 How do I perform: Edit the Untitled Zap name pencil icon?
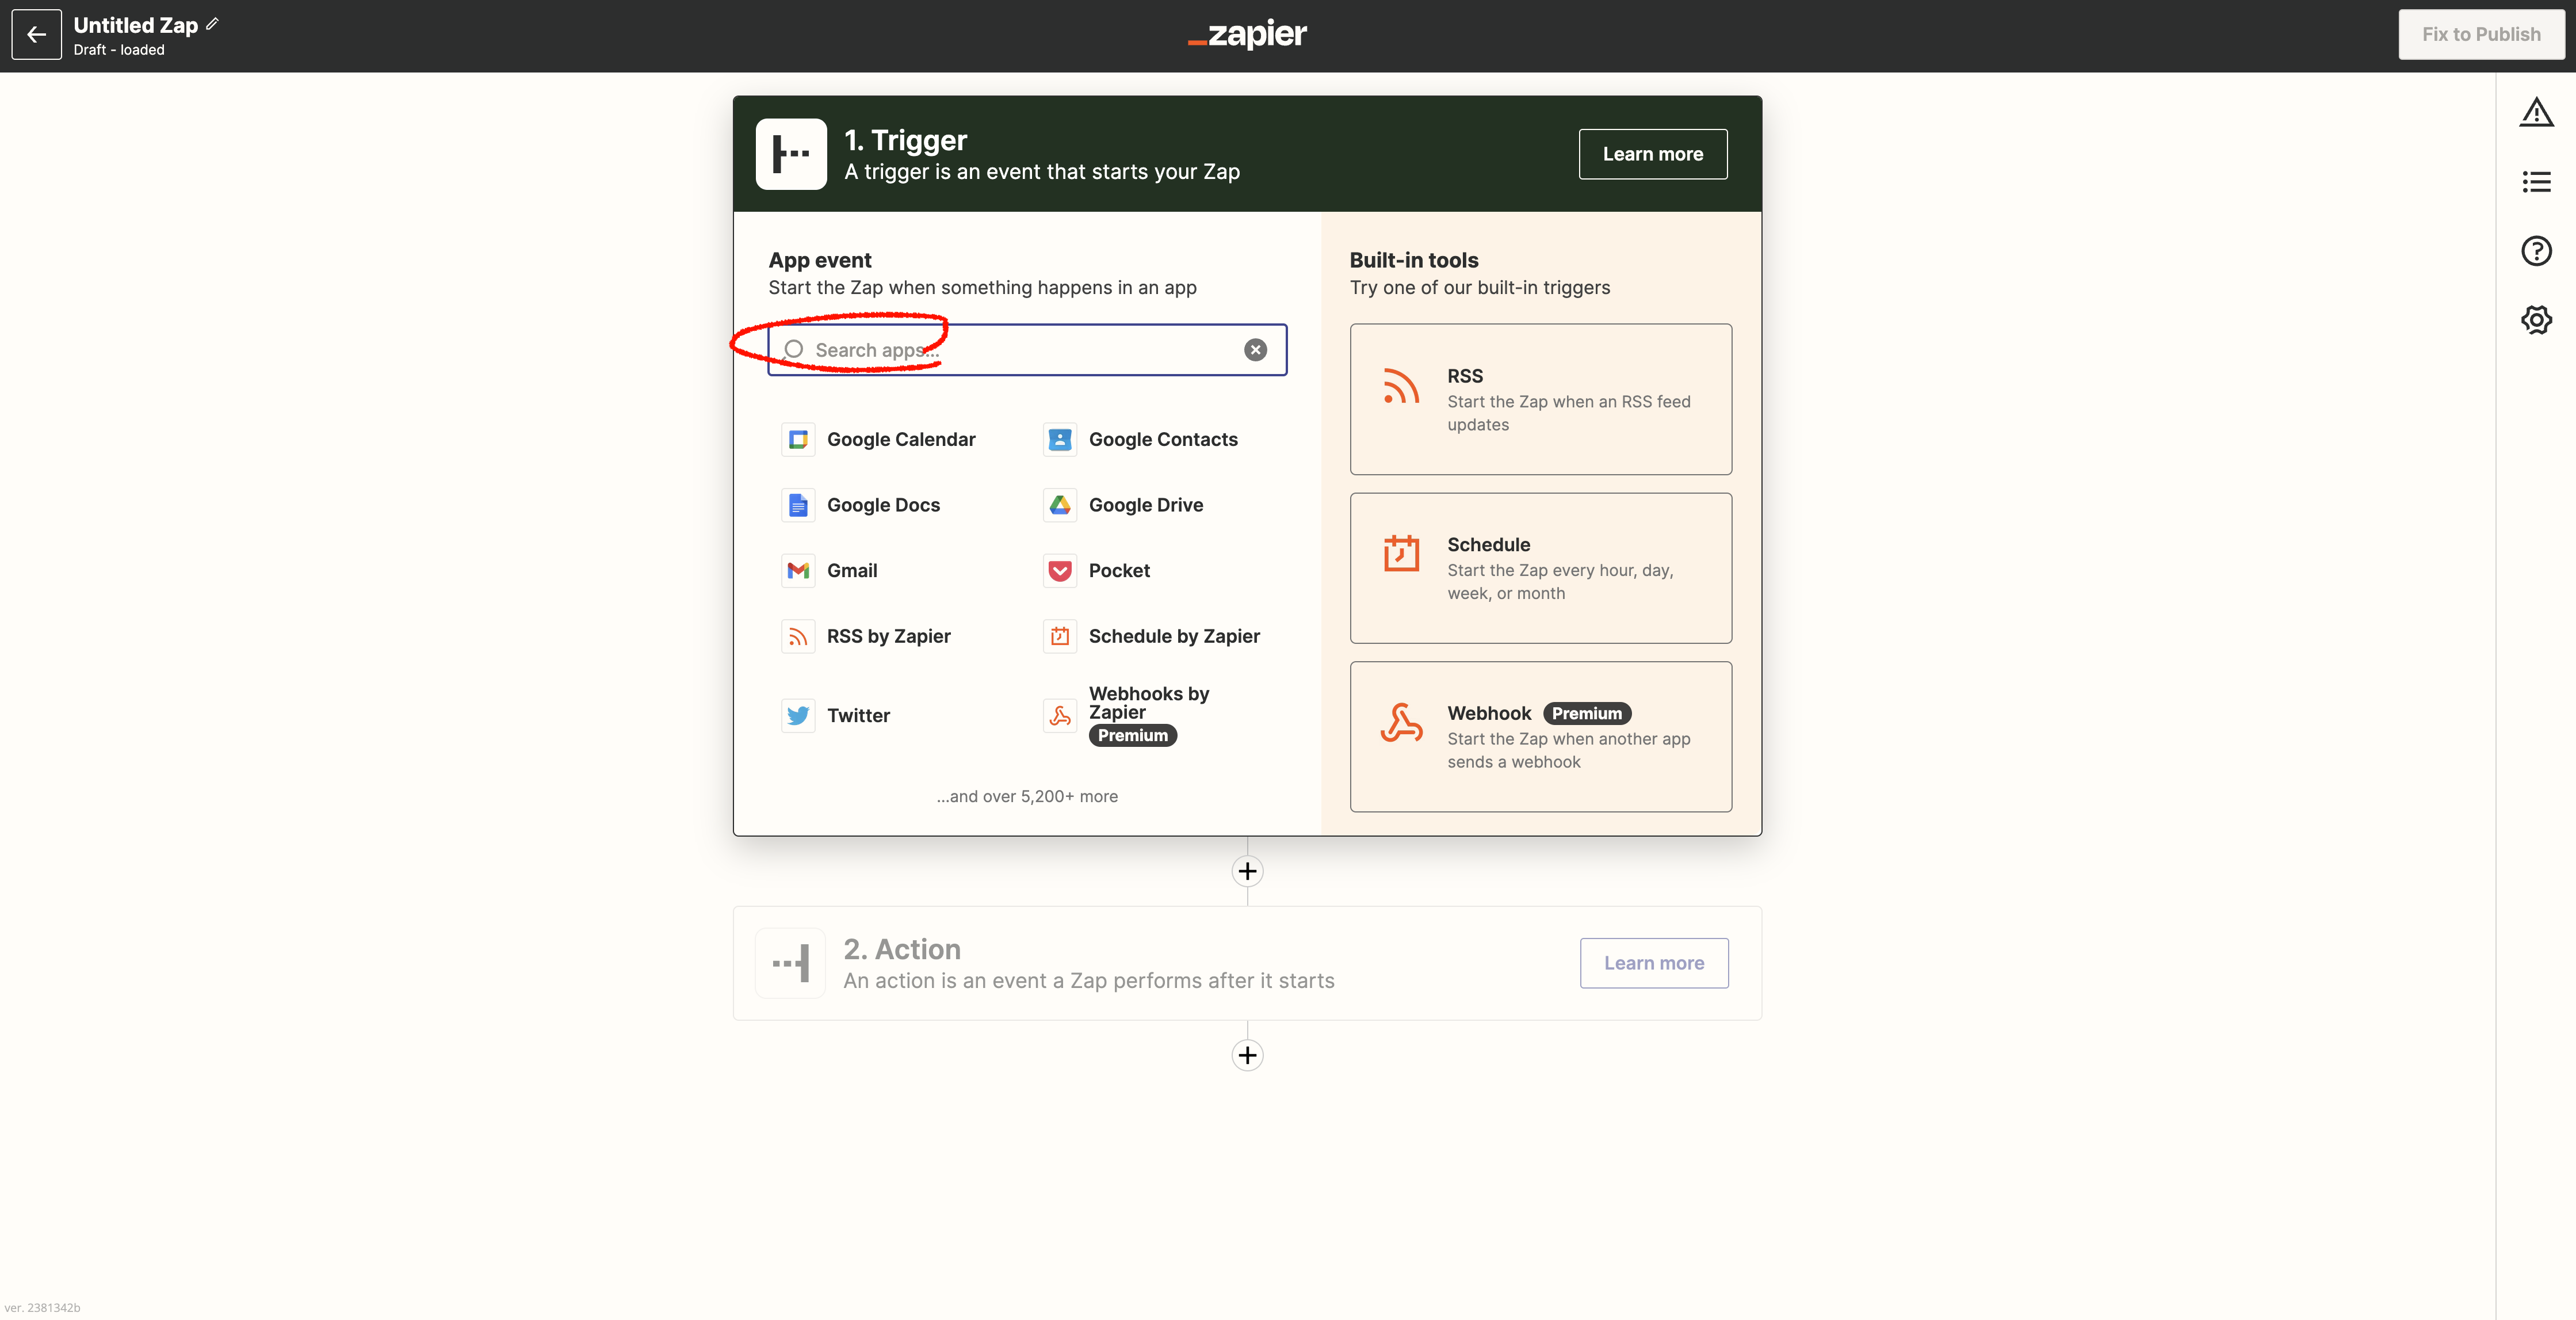(212, 24)
